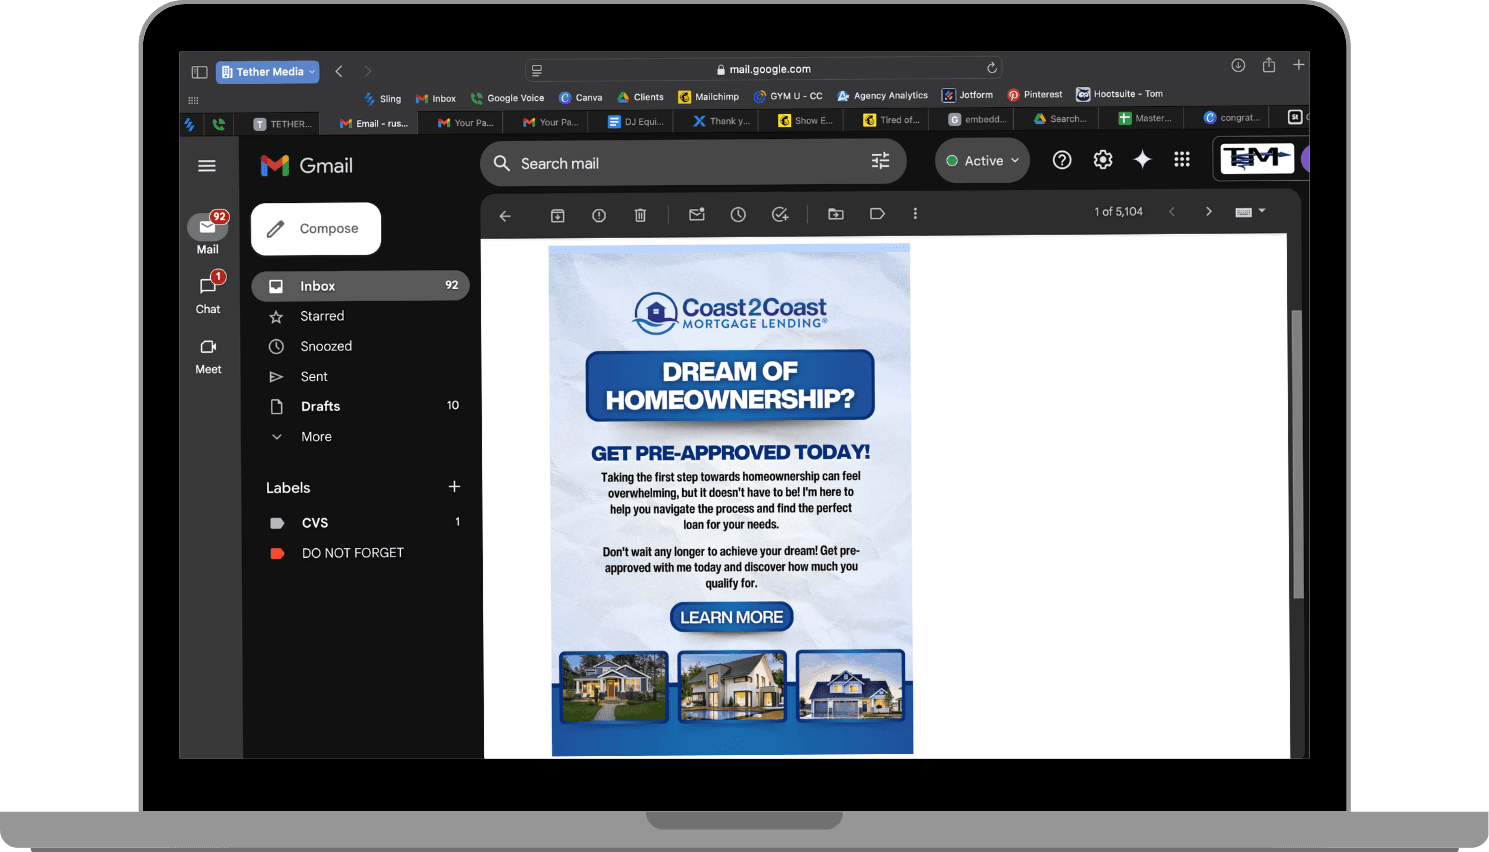Open the Google Voice bookmark
The height and width of the screenshot is (852, 1489).
tap(508, 98)
